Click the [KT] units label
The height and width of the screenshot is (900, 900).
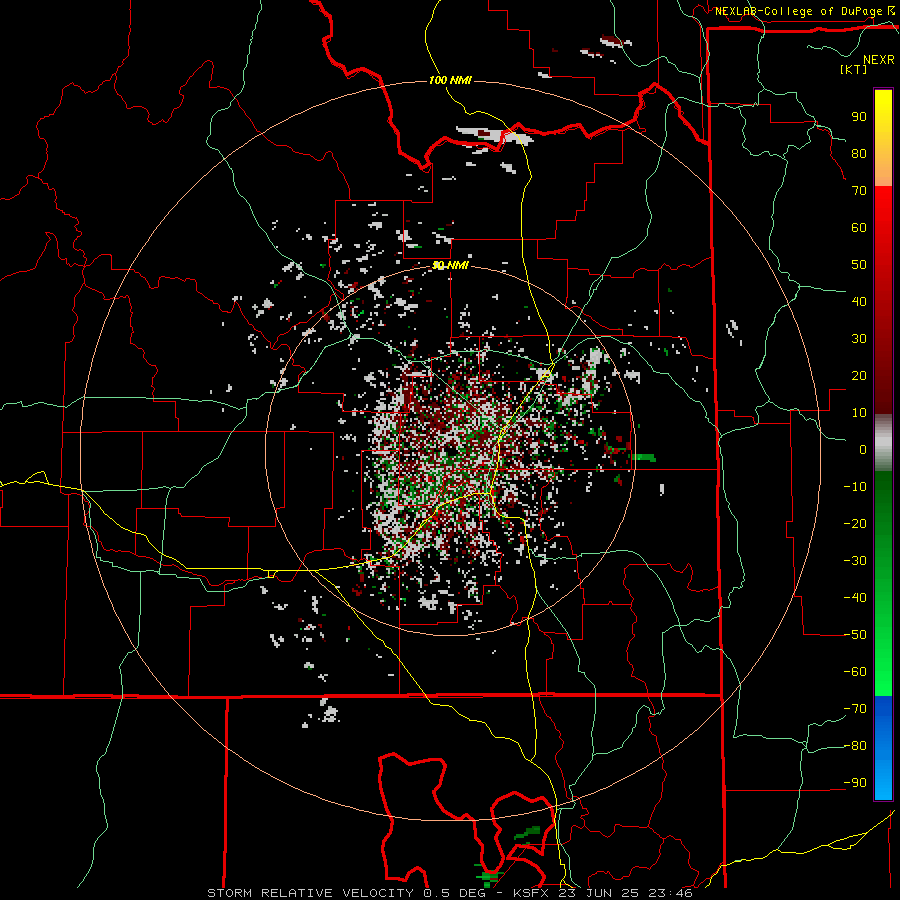pyautogui.click(x=854, y=69)
